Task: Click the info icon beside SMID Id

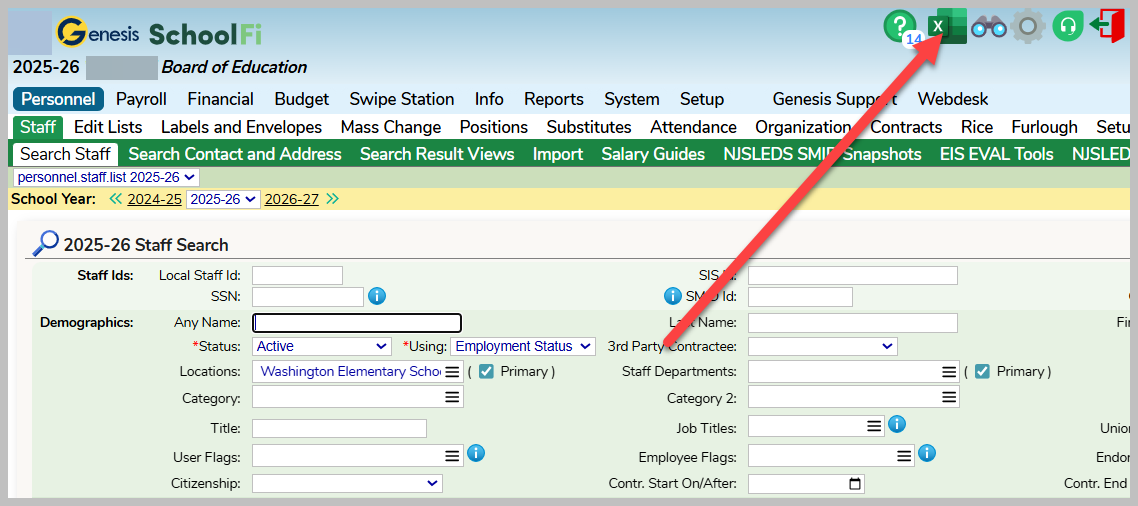Action: coord(673,296)
